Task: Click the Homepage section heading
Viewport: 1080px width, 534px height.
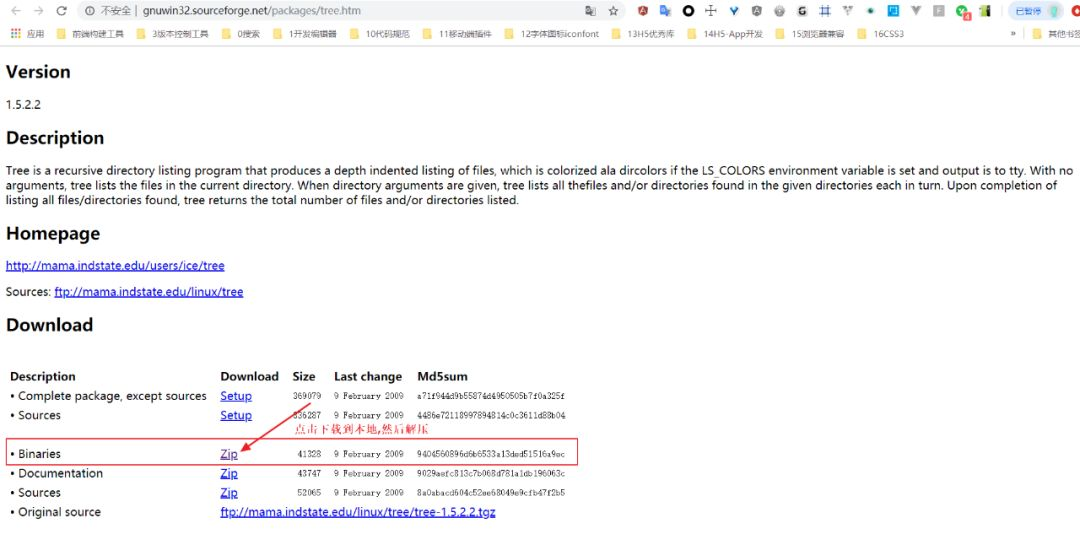Action: [53, 234]
